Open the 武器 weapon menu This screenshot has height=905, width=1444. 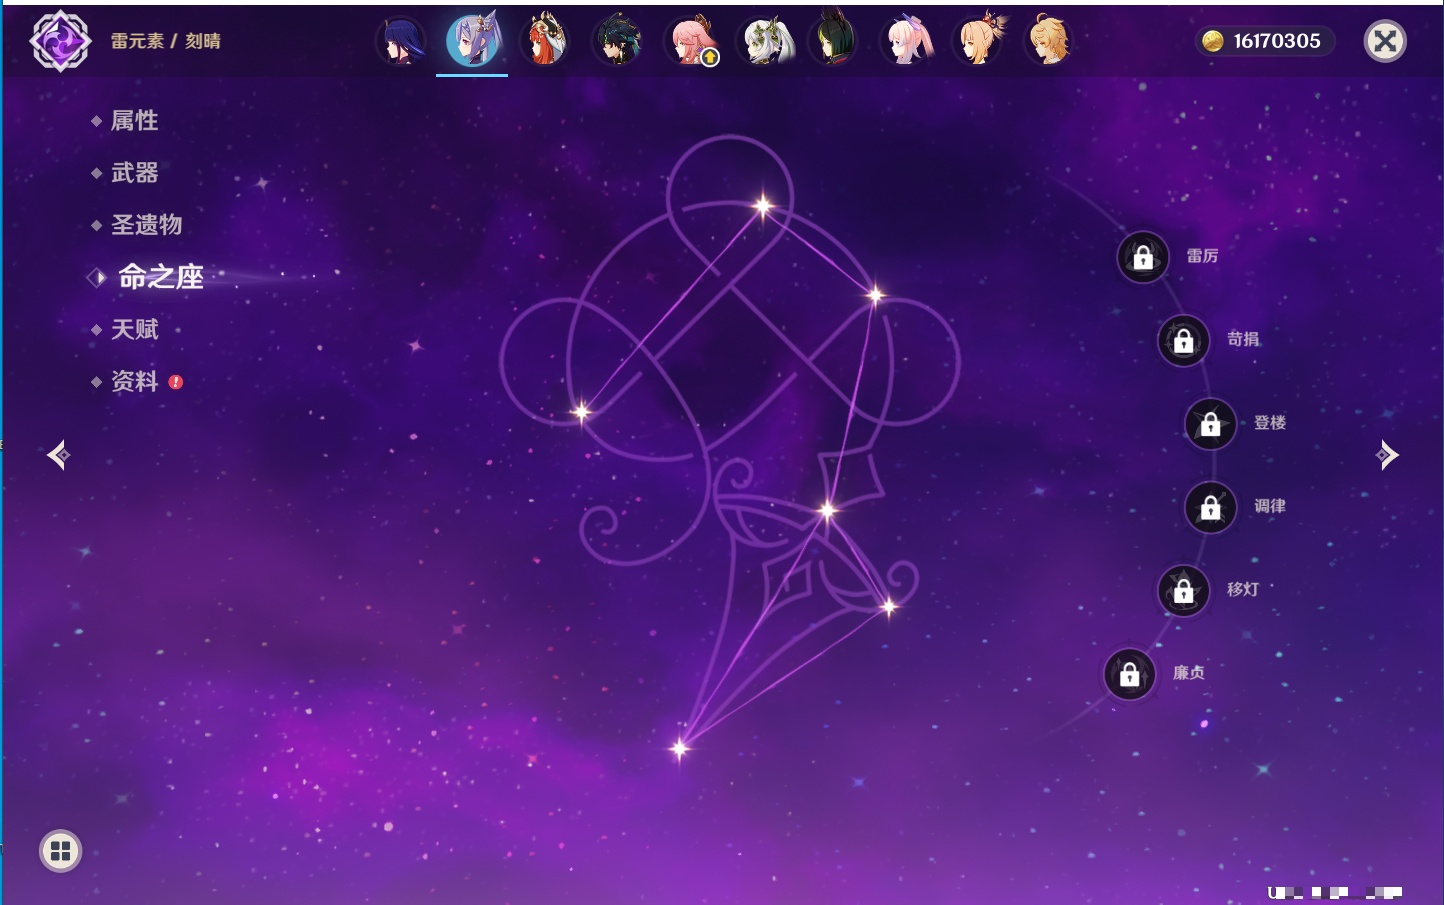pyautogui.click(x=134, y=173)
